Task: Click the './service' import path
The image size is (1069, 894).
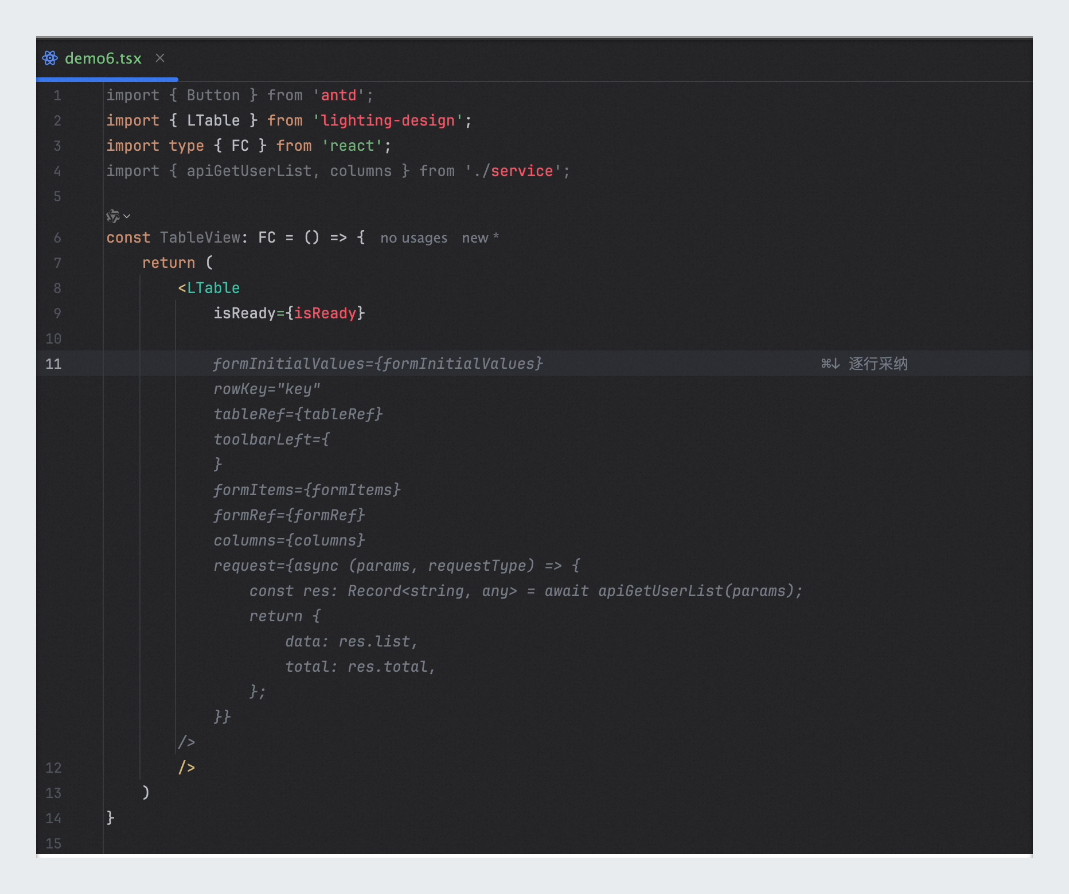Action: pyautogui.click(x=517, y=171)
